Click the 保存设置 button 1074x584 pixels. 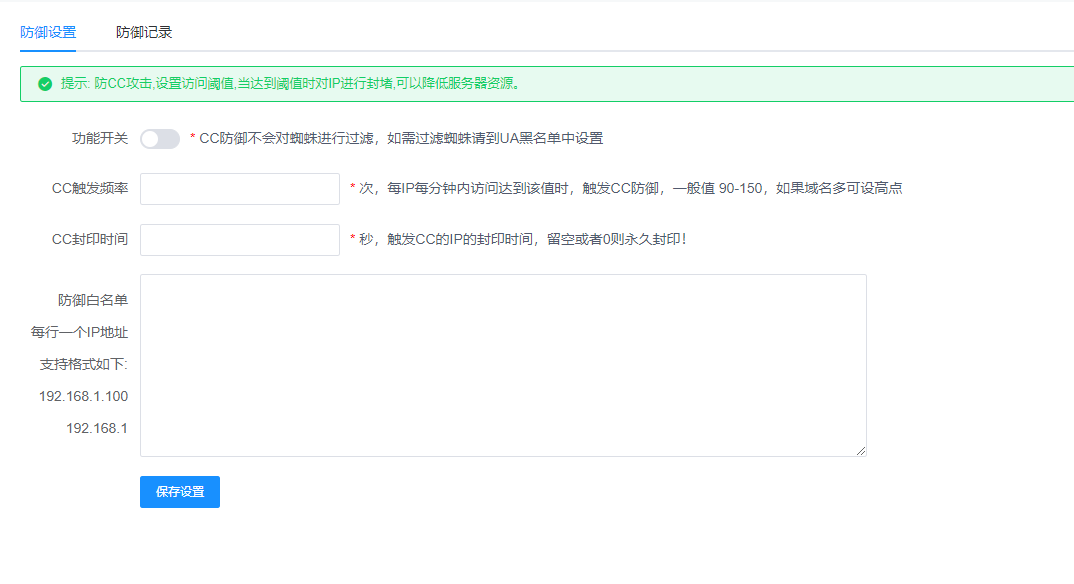[x=180, y=492]
